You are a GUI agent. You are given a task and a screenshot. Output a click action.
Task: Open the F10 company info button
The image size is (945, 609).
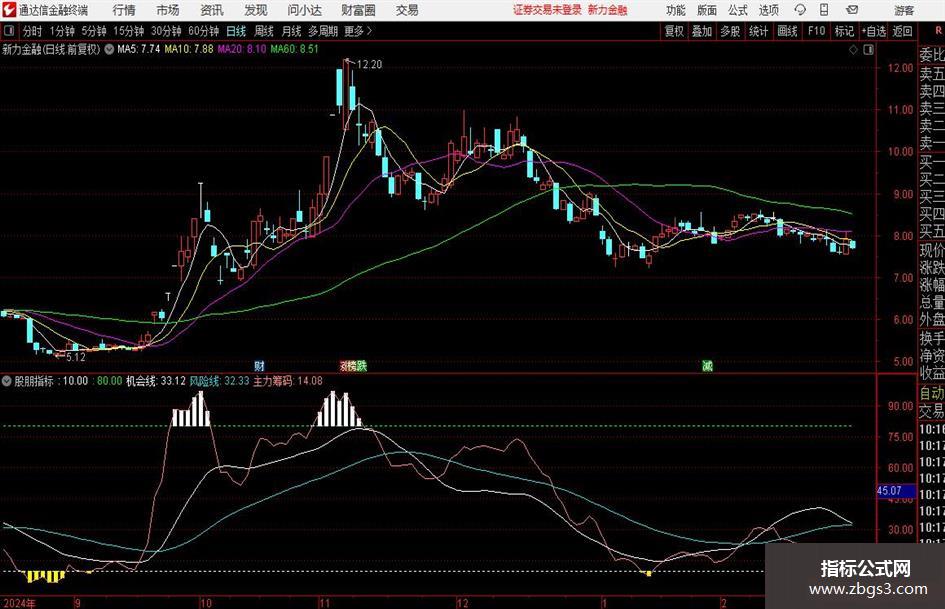pyautogui.click(x=816, y=31)
